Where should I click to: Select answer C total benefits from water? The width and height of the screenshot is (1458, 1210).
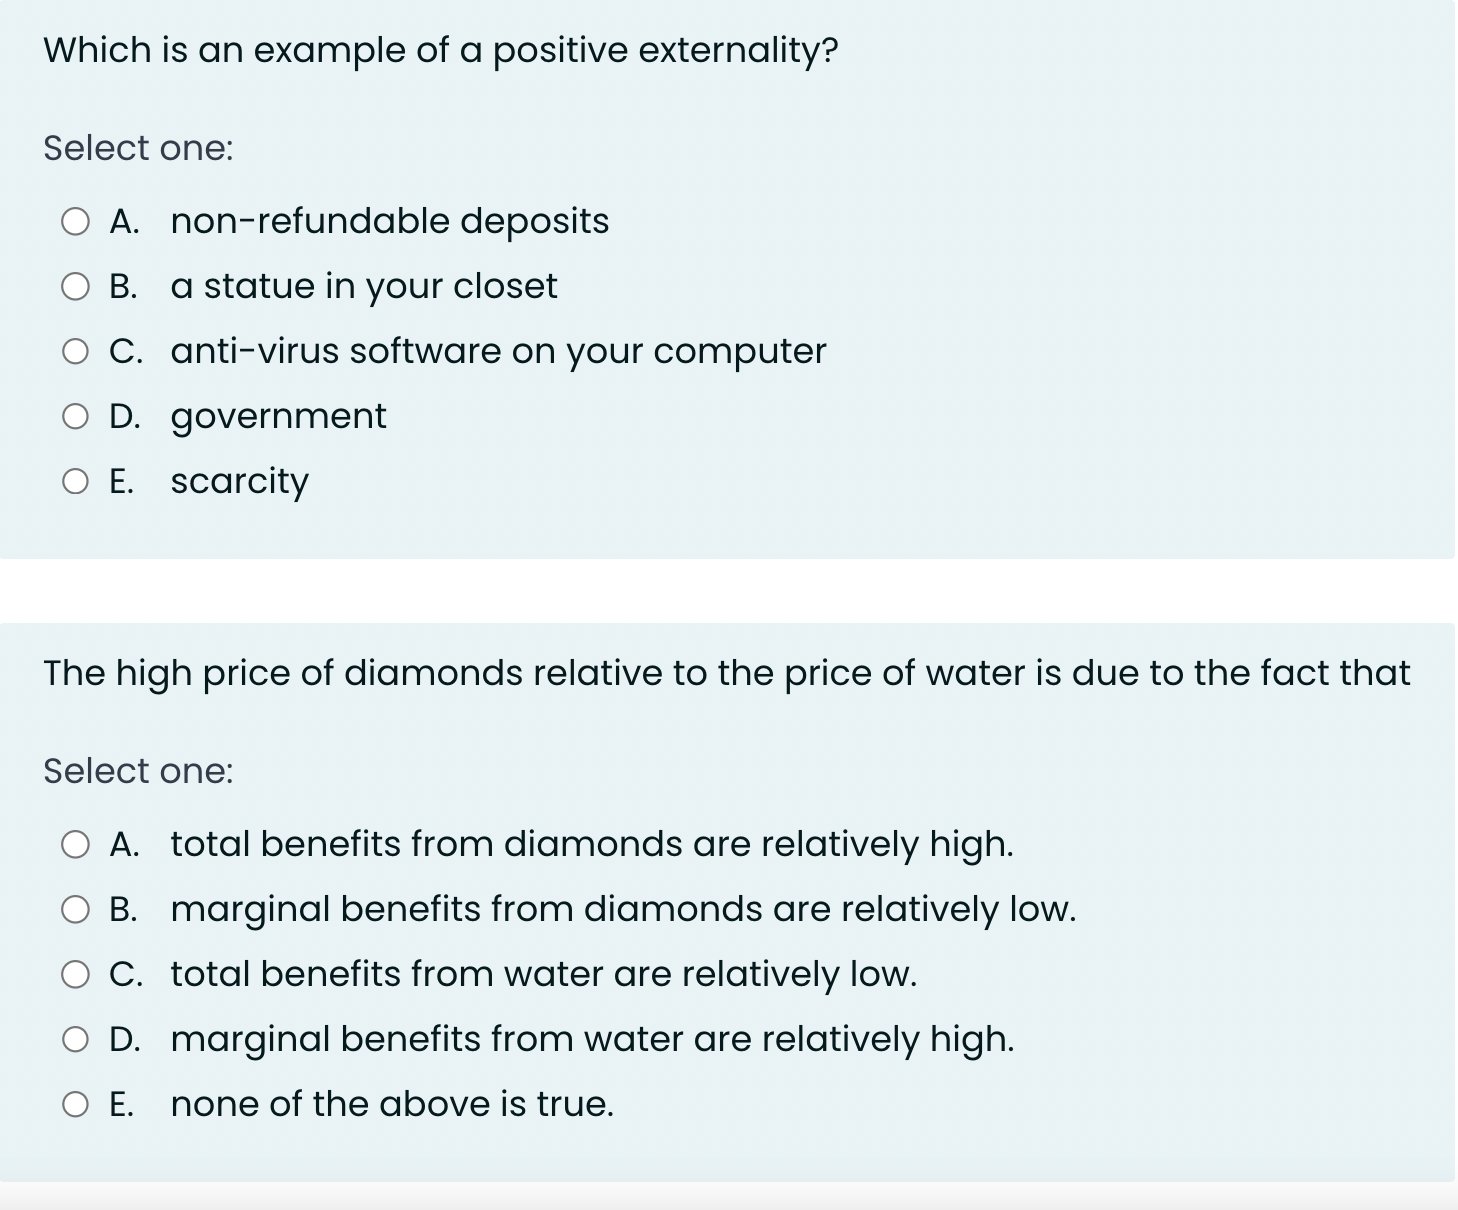click(76, 973)
